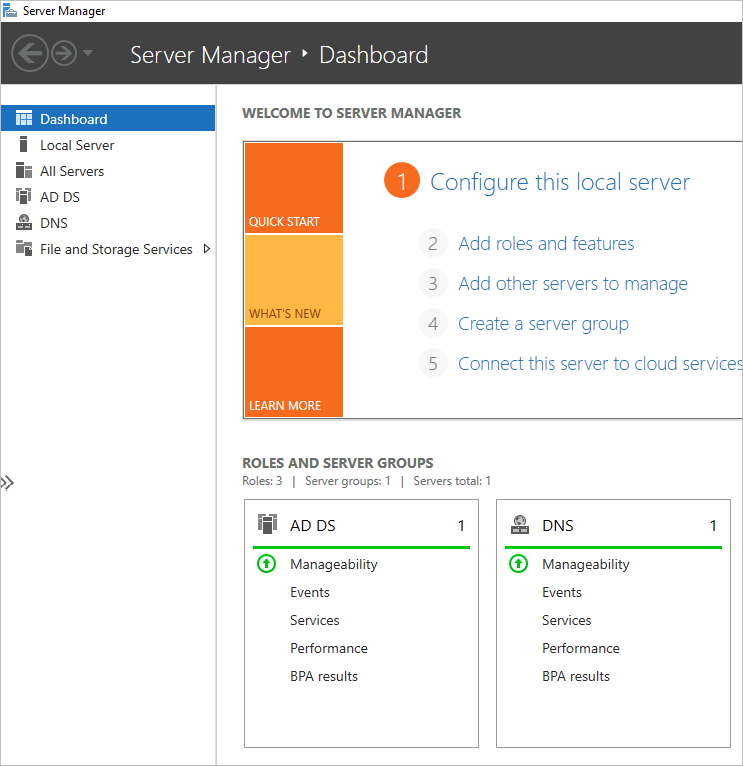Click the DNS tile server count 1
The image size is (743, 766).
pos(713,526)
